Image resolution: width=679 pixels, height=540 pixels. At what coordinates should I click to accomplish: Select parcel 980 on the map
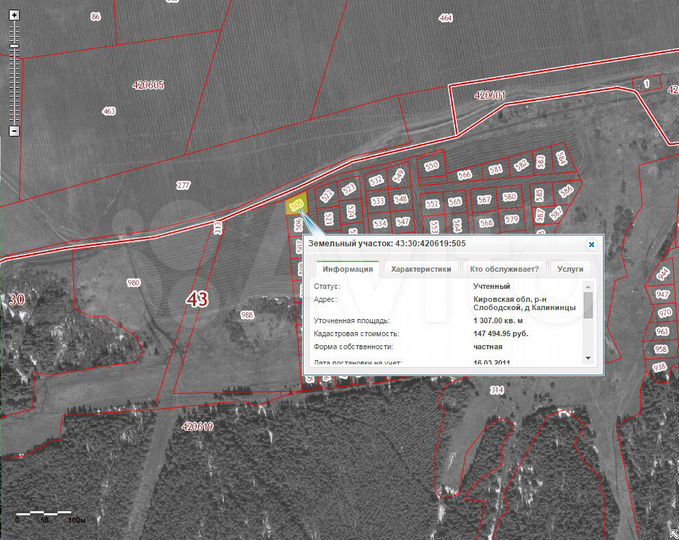[133, 283]
